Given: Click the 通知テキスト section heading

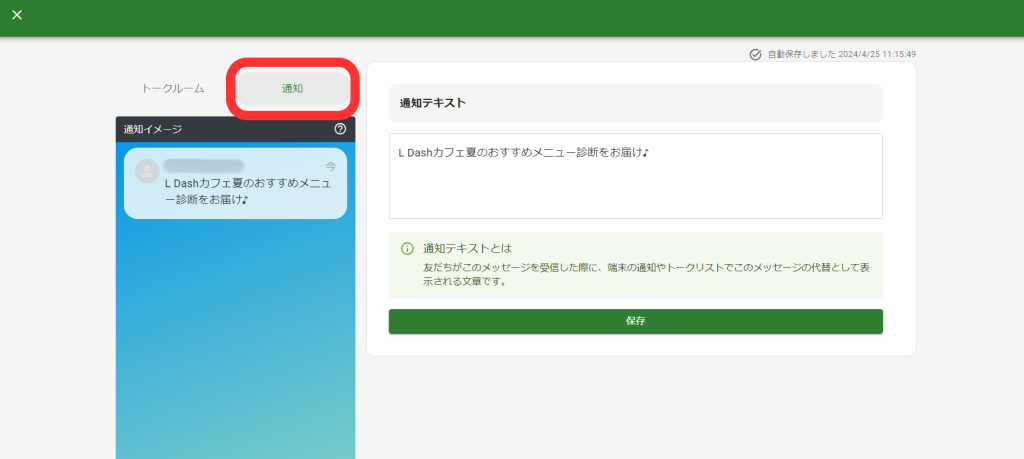Looking at the screenshot, I should [x=432, y=103].
